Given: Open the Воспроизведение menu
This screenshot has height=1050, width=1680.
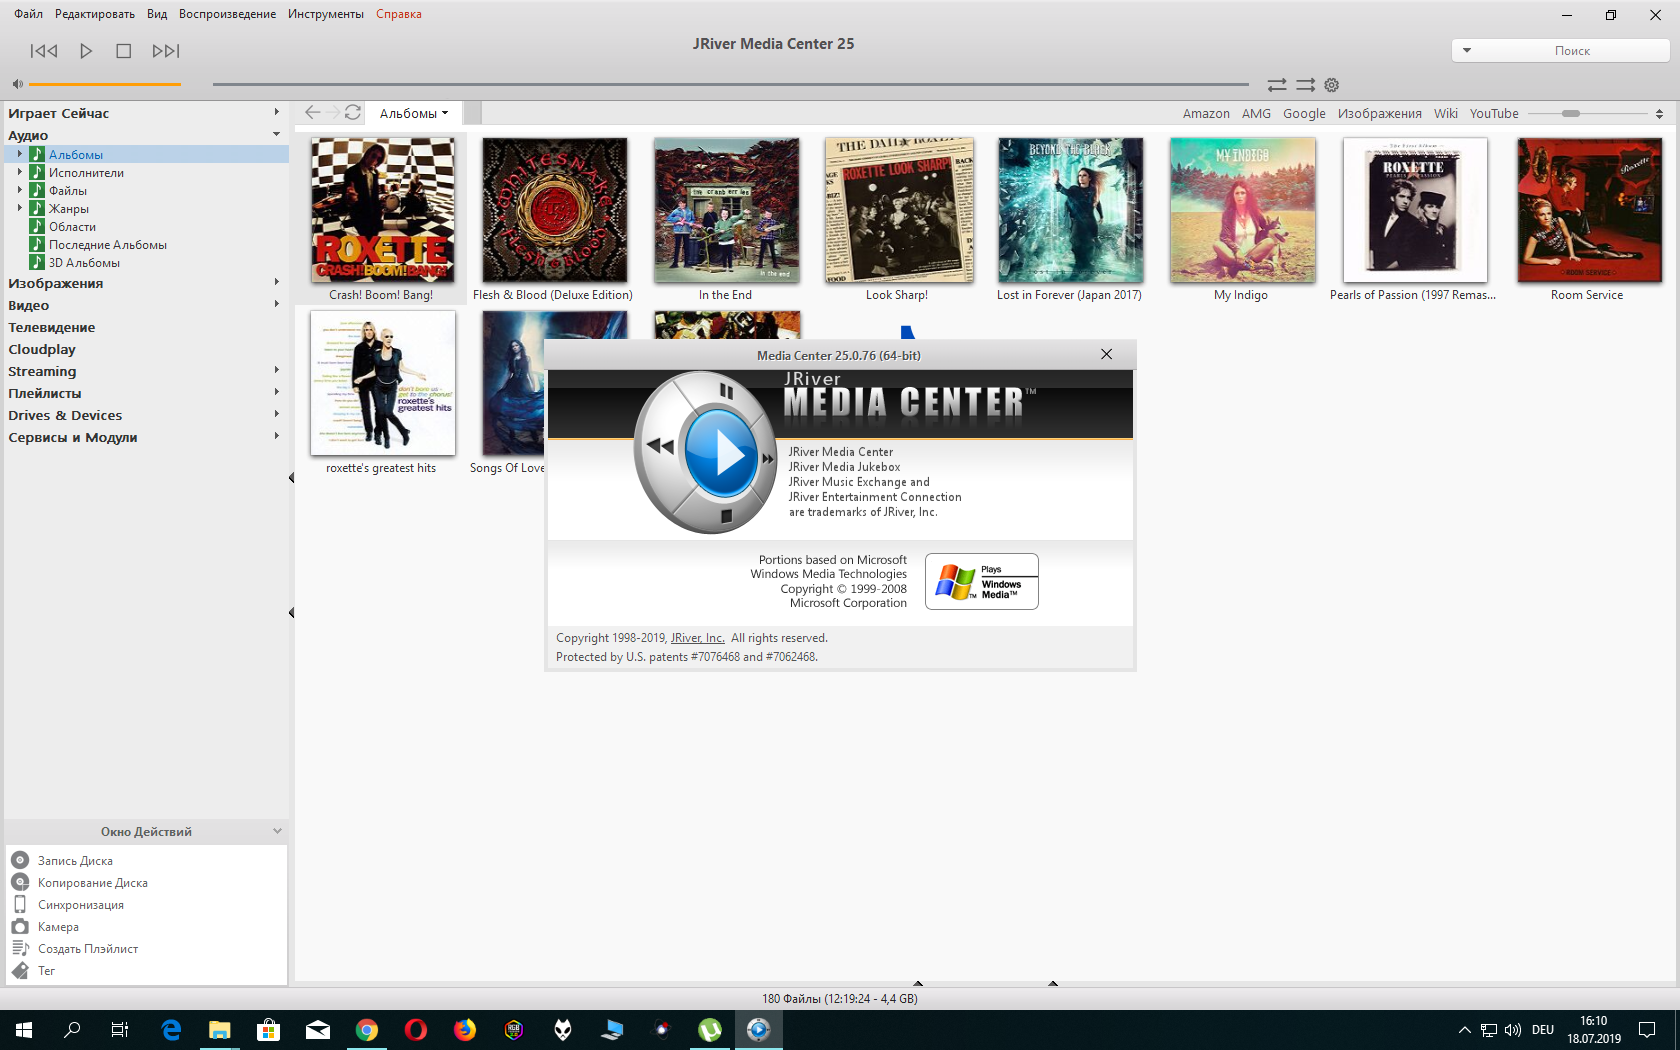Looking at the screenshot, I should (227, 14).
